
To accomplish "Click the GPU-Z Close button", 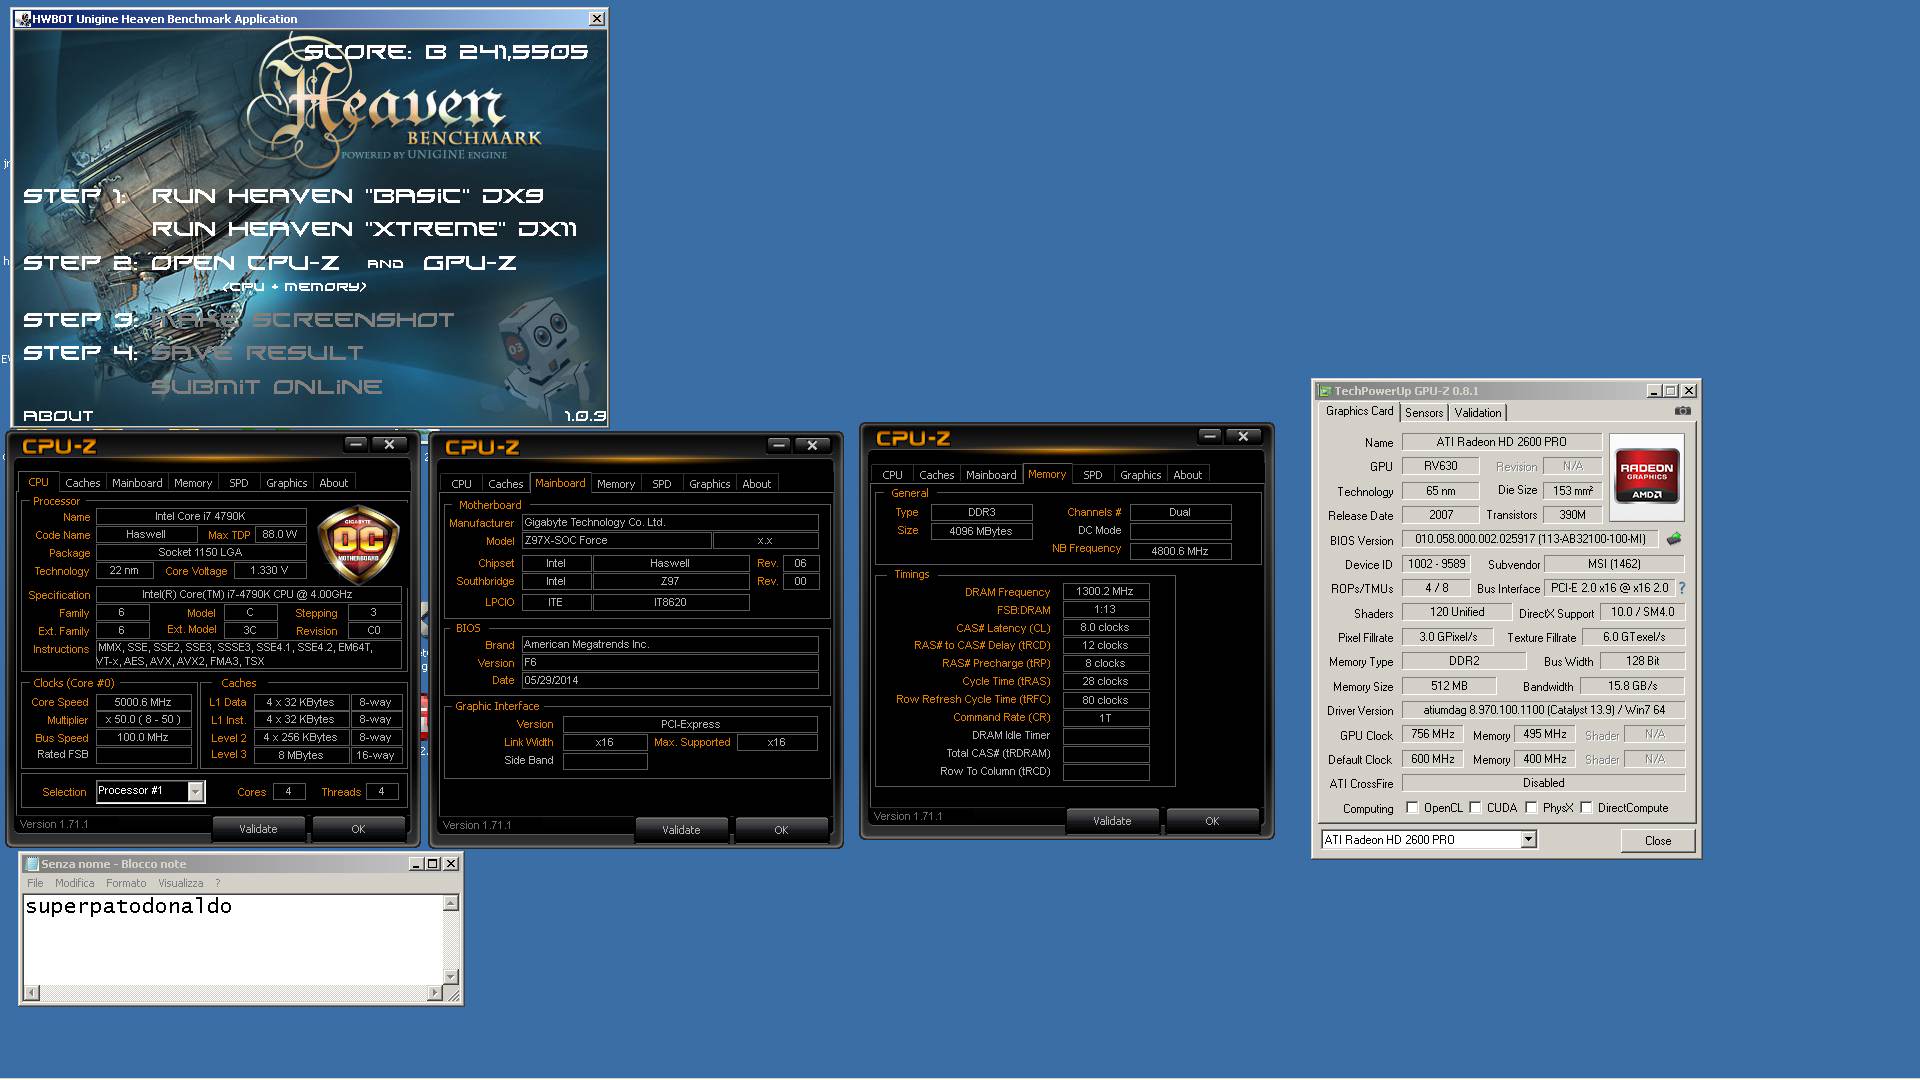I will (x=1658, y=841).
